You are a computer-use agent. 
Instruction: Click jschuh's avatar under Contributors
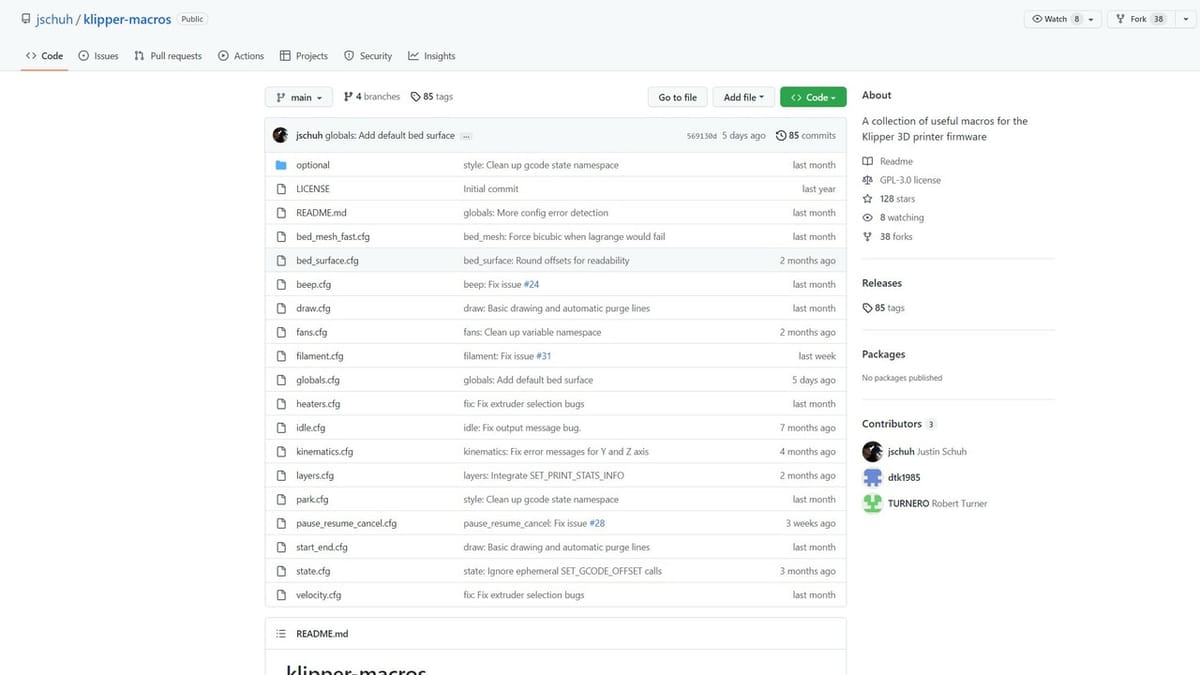[x=872, y=451]
